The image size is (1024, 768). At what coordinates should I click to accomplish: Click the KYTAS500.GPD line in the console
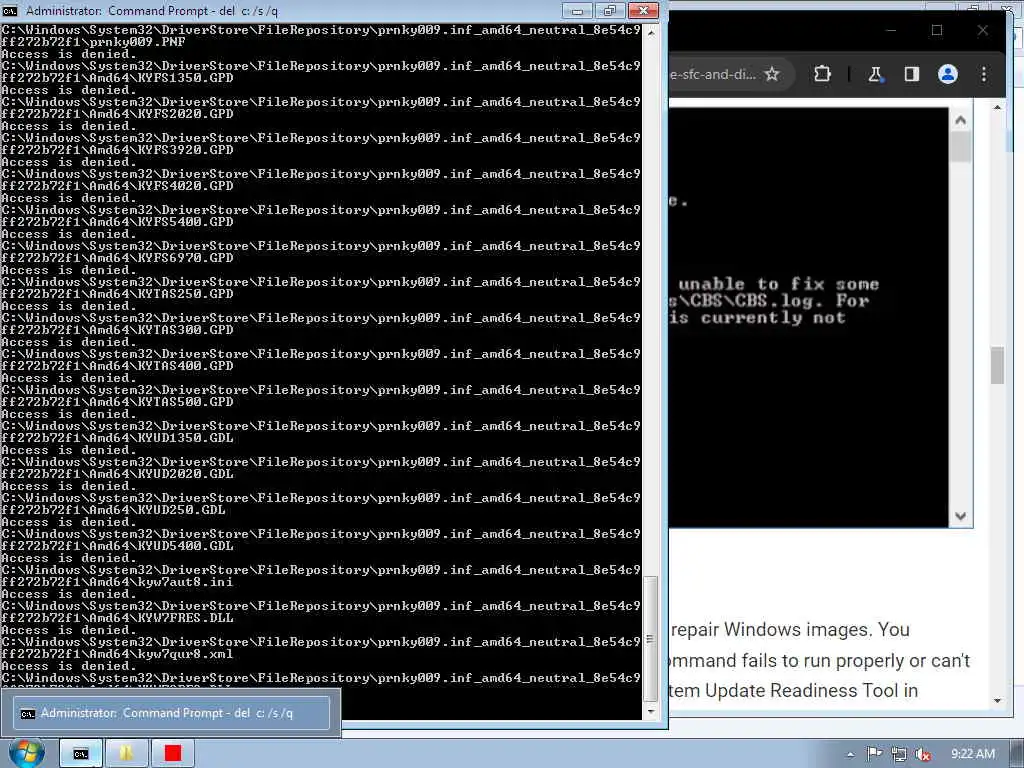[x=118, y=402]
